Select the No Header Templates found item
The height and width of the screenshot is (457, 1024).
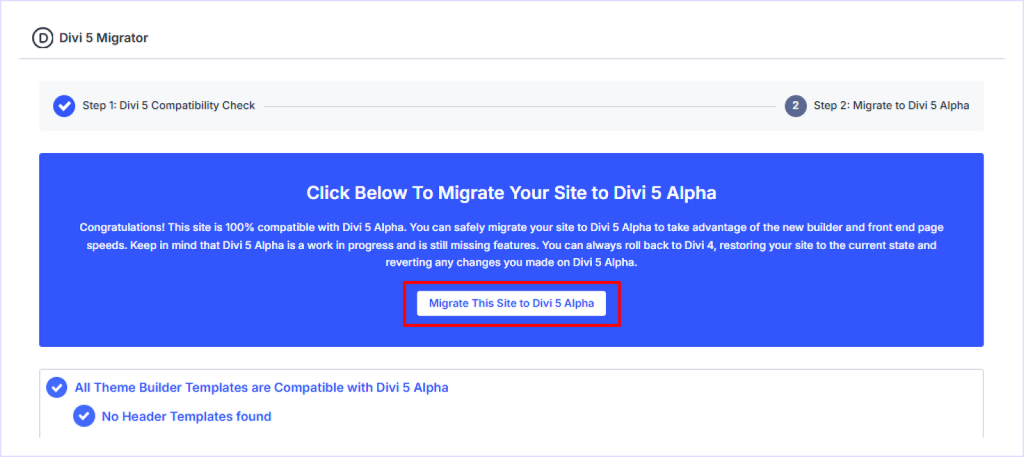tap(186, 416)
